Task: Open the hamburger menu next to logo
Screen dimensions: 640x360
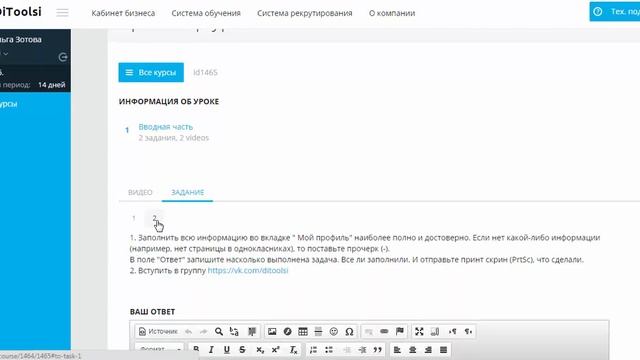Action: coord(62,13)
